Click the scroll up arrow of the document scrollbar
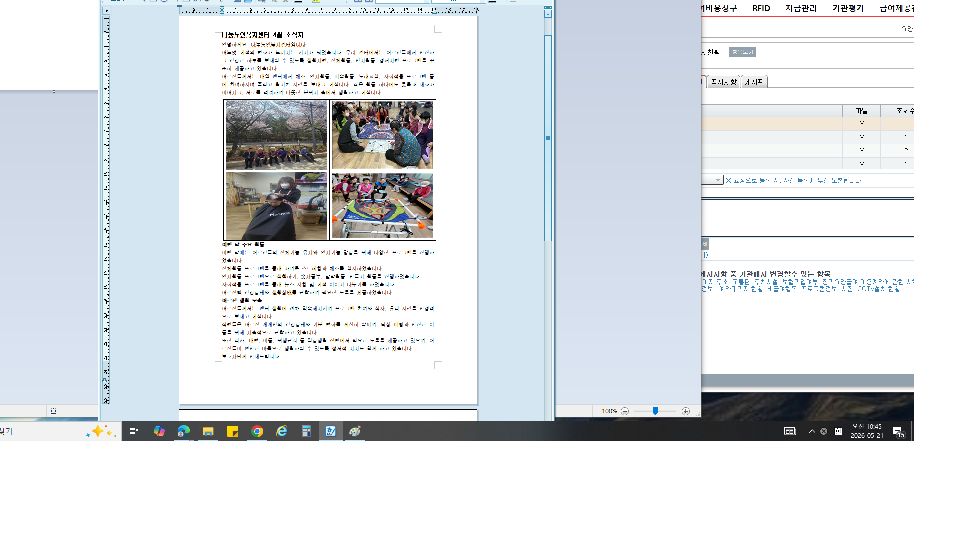Viewport: 960px width, 540px height. tap(548, 12)
